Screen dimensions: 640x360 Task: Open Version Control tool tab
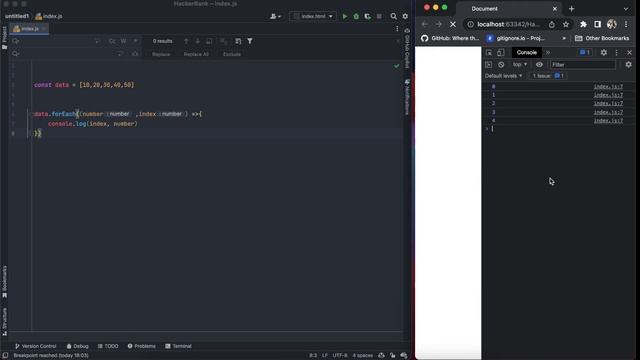[x=36, y=346]
